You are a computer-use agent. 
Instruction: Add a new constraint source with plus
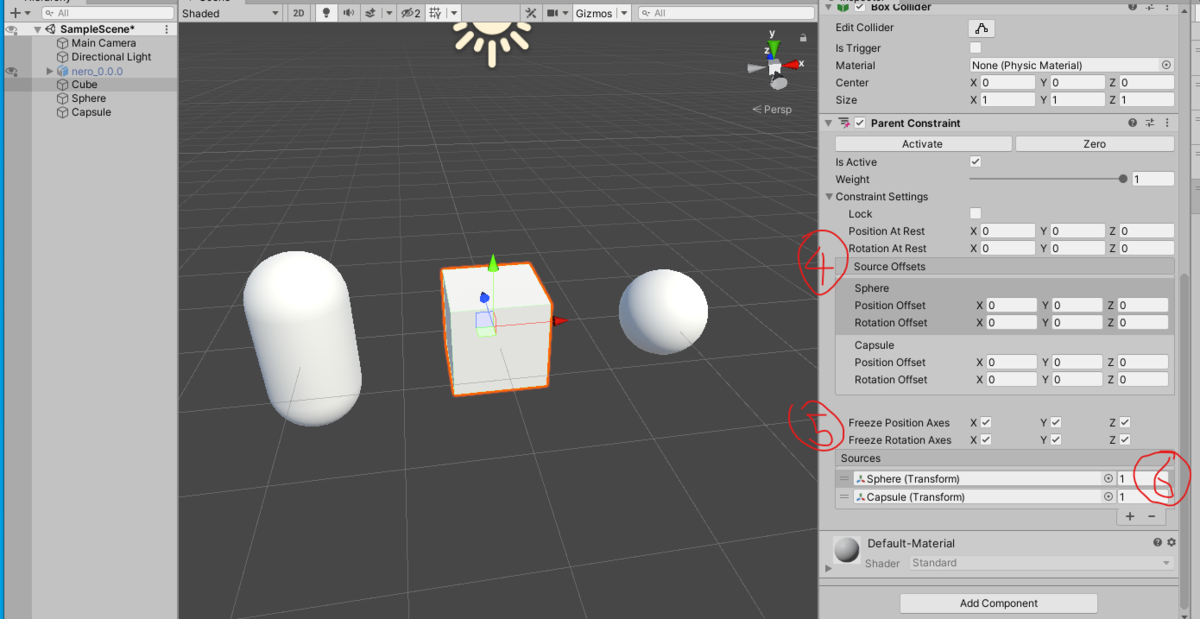(1130, 517)
